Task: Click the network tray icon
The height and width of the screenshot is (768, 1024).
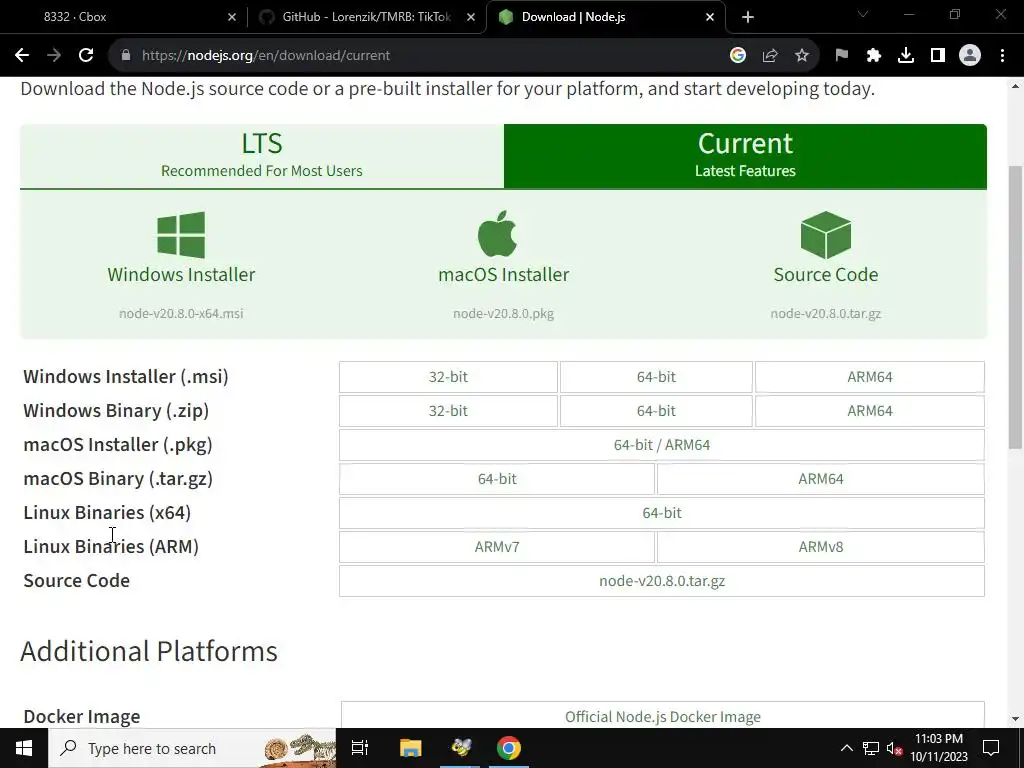Action: tap(871, 748)
